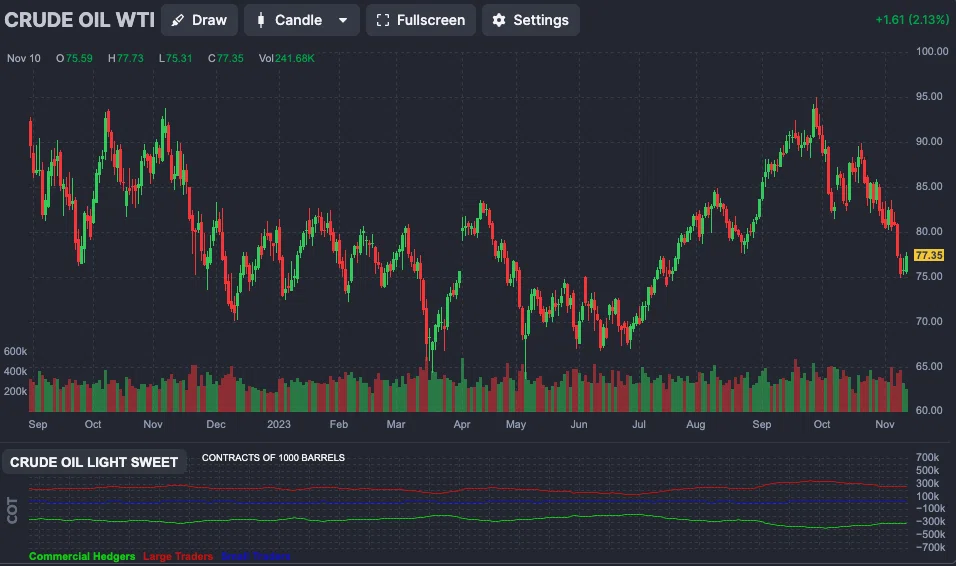Toggle the Small Traders legend entry
This screenshot has width=956, height=566.
coord(256,556)
